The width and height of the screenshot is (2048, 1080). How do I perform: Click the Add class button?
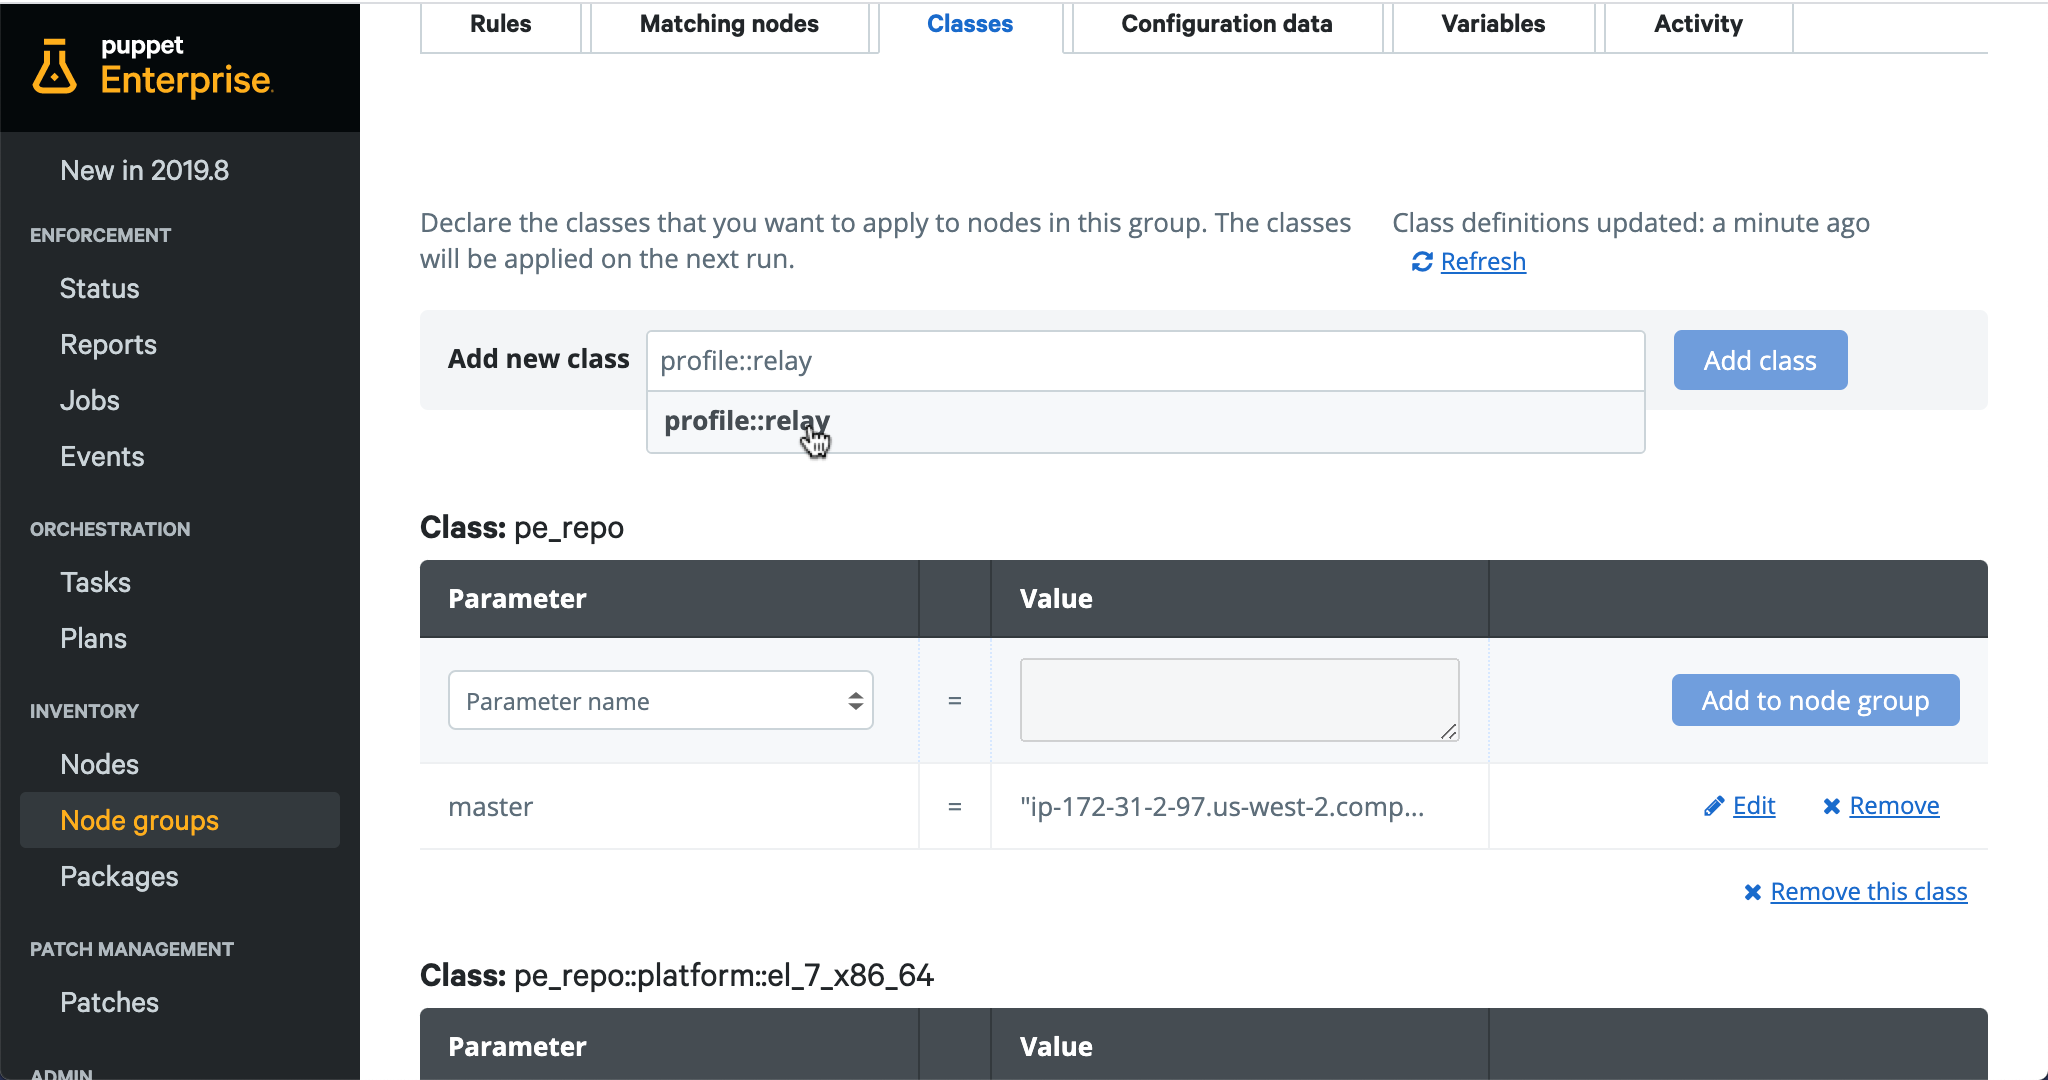pos(1760,360)
